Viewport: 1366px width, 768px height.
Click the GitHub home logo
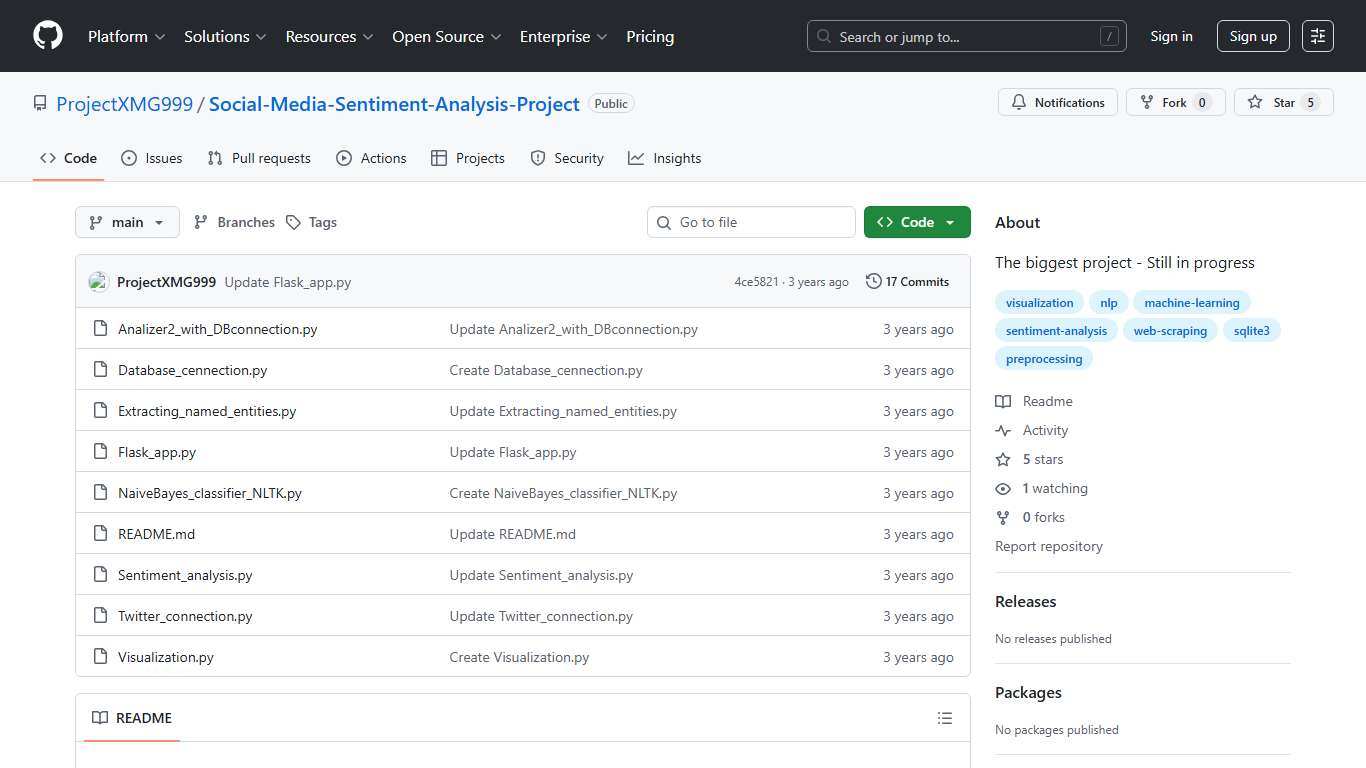tap(47, 35)
